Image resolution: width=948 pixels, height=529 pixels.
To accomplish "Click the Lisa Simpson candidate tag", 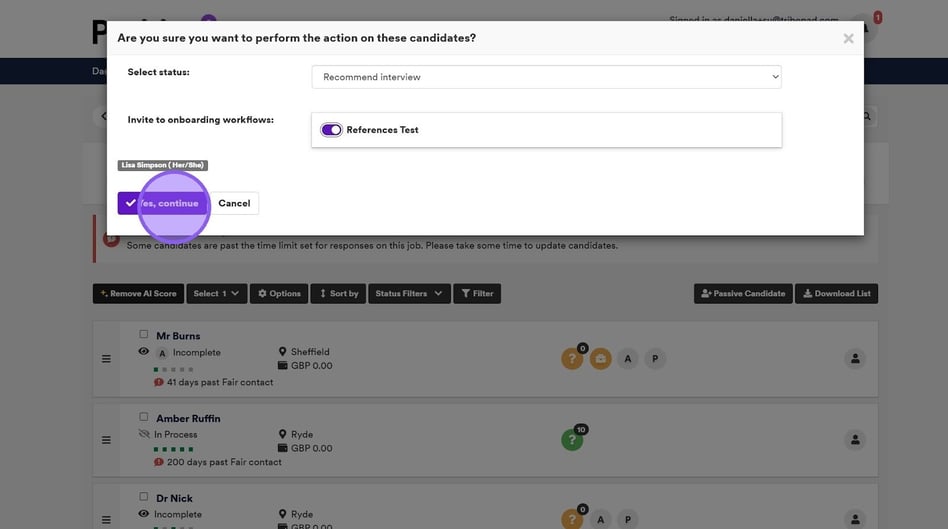I will tap(162, 165).
